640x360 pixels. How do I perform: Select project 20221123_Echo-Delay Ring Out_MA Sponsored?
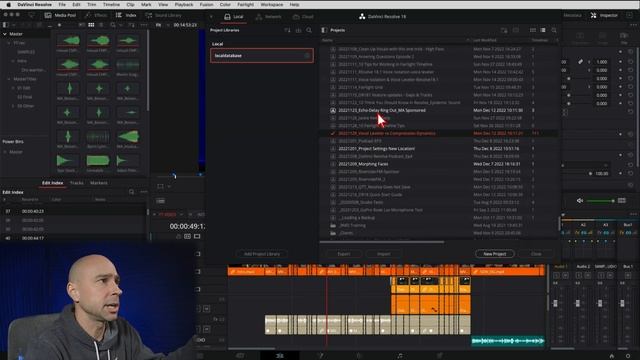tap(439, 110)
